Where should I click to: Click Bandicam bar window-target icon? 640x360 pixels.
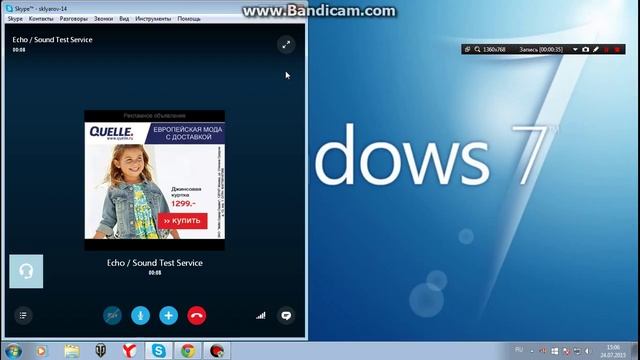click(x=467, y=49)
